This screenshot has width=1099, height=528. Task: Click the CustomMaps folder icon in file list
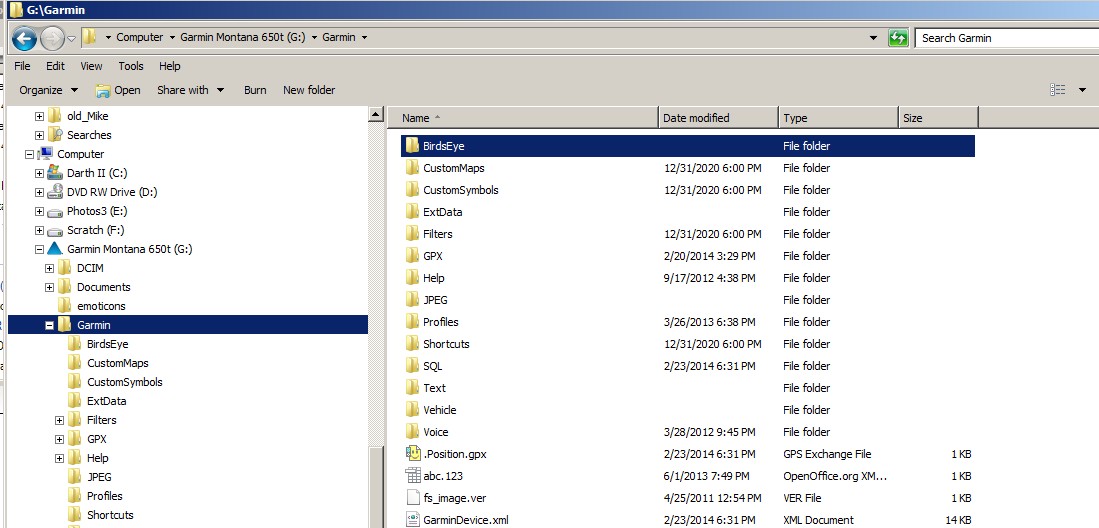coord(412,168)
